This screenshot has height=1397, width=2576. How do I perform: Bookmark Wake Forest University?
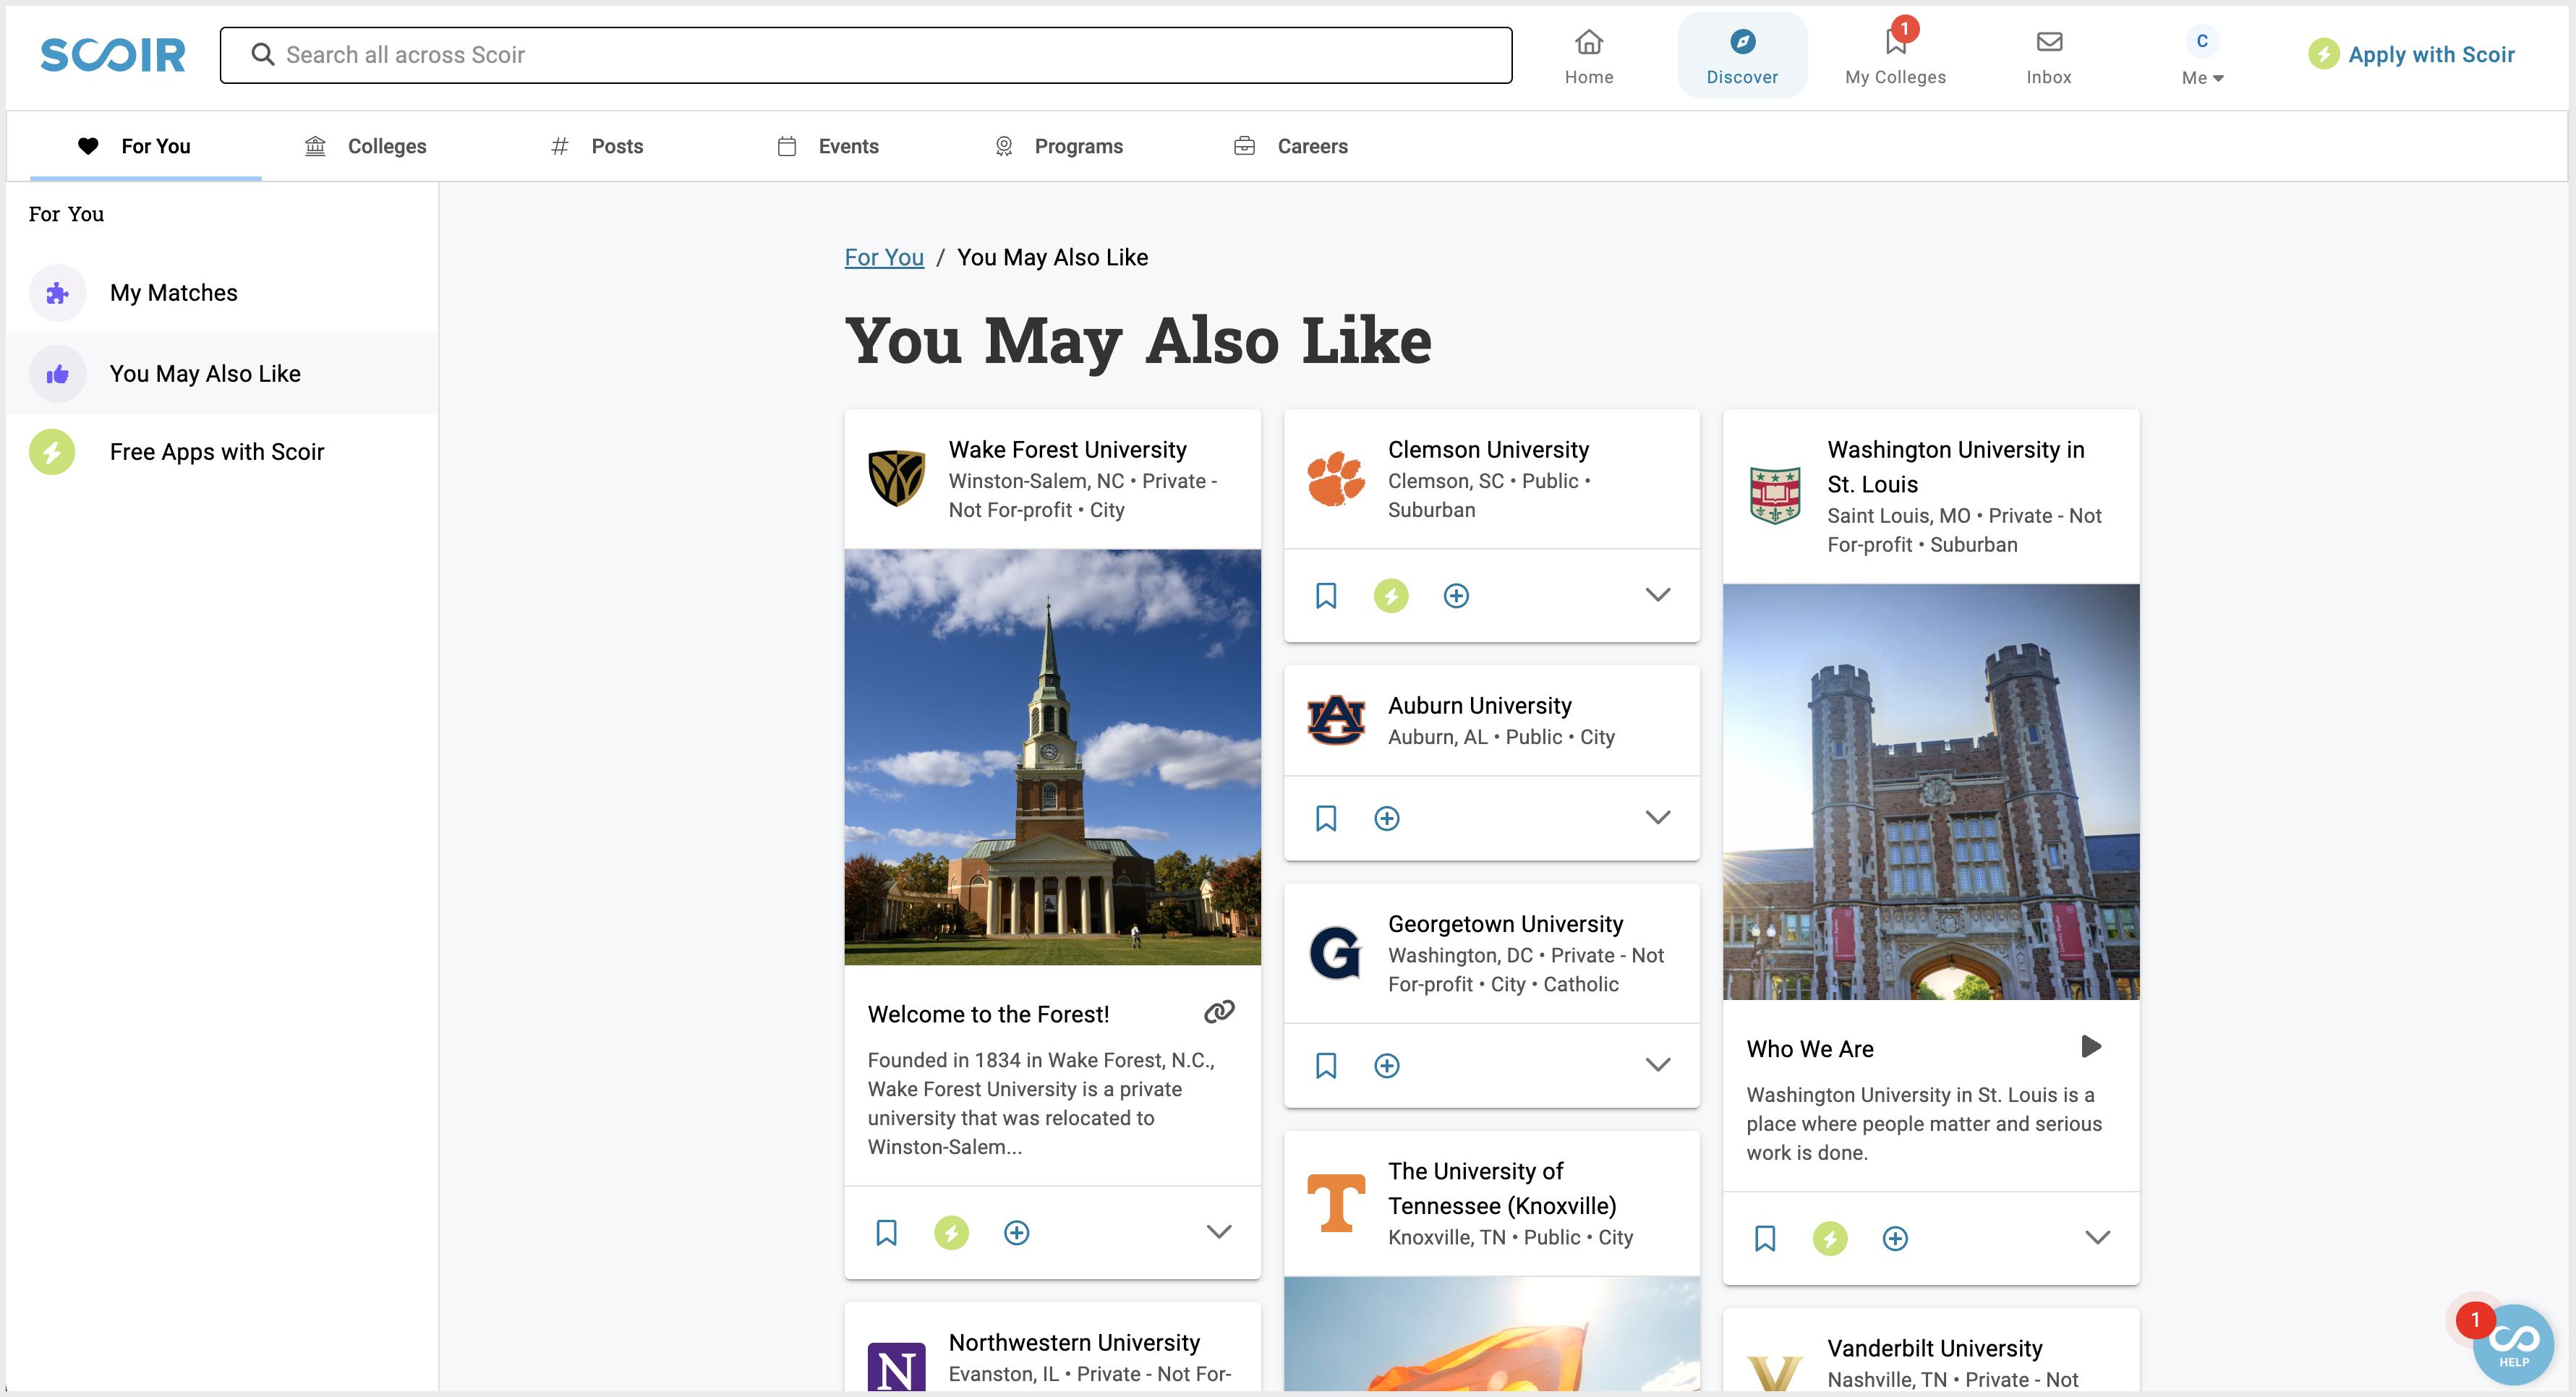886,1232
